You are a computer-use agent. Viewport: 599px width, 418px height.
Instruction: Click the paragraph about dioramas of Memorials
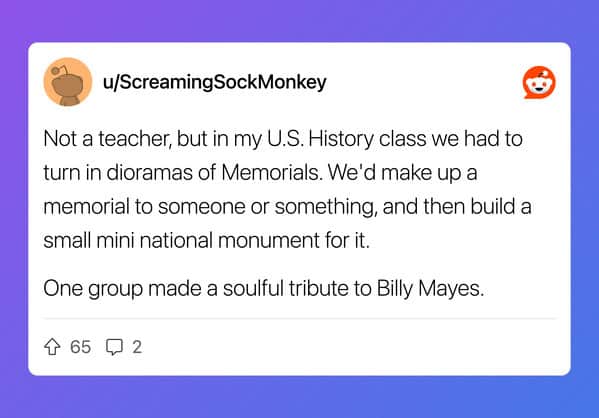(287, 189)
